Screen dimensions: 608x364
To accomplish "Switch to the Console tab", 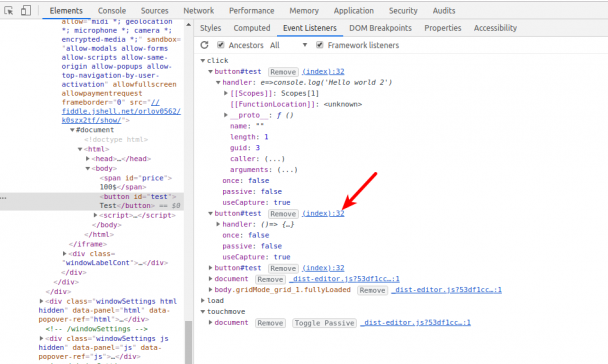I will 112,11.
